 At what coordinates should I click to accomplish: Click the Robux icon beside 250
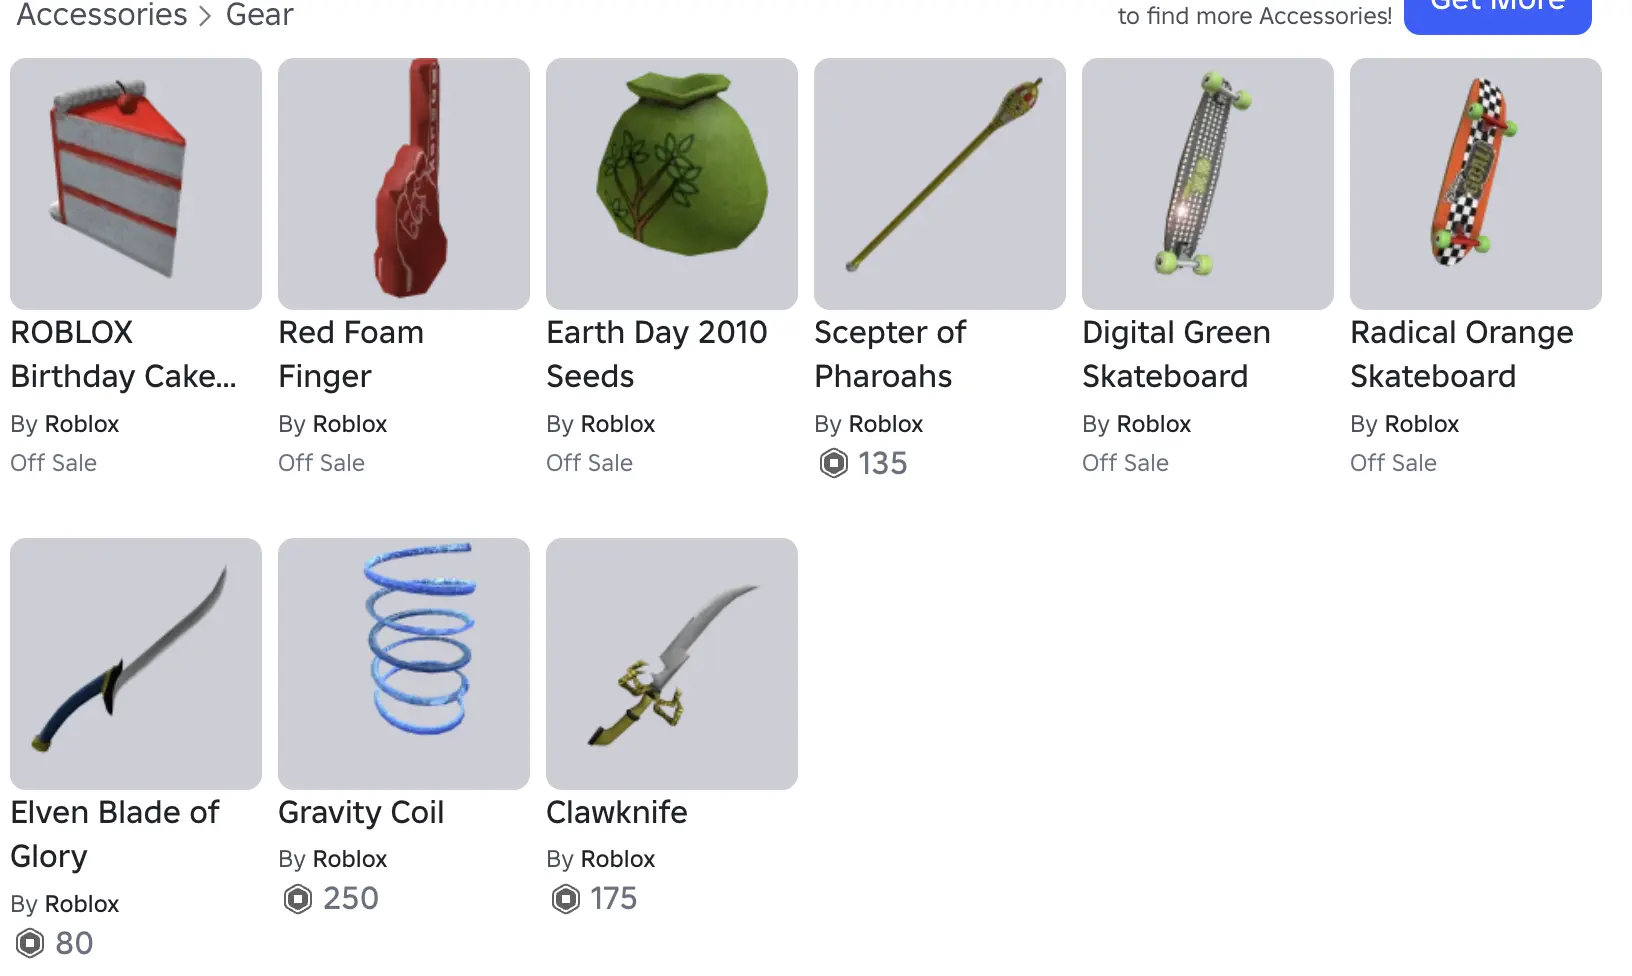pyautogui.click(x=298, y=899)
